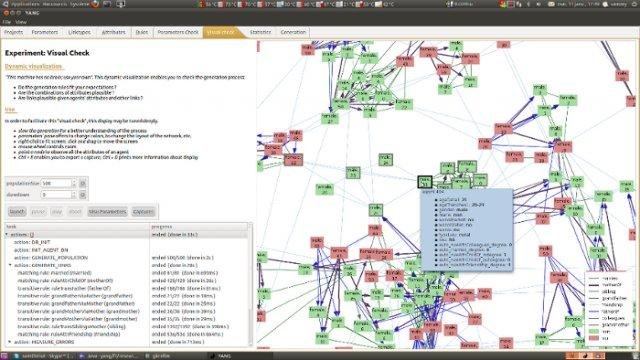Click the black-bordered selected male node

[x=424, y=182]
